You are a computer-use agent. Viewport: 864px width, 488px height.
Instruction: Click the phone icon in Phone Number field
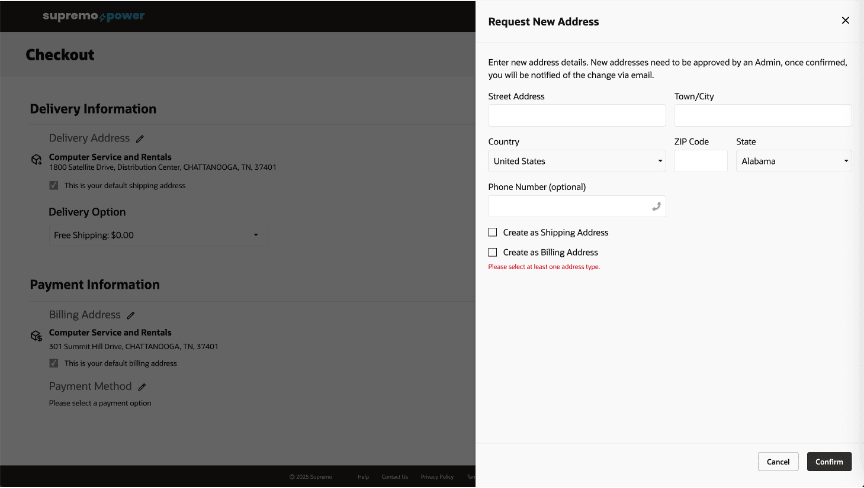[656, 207]
